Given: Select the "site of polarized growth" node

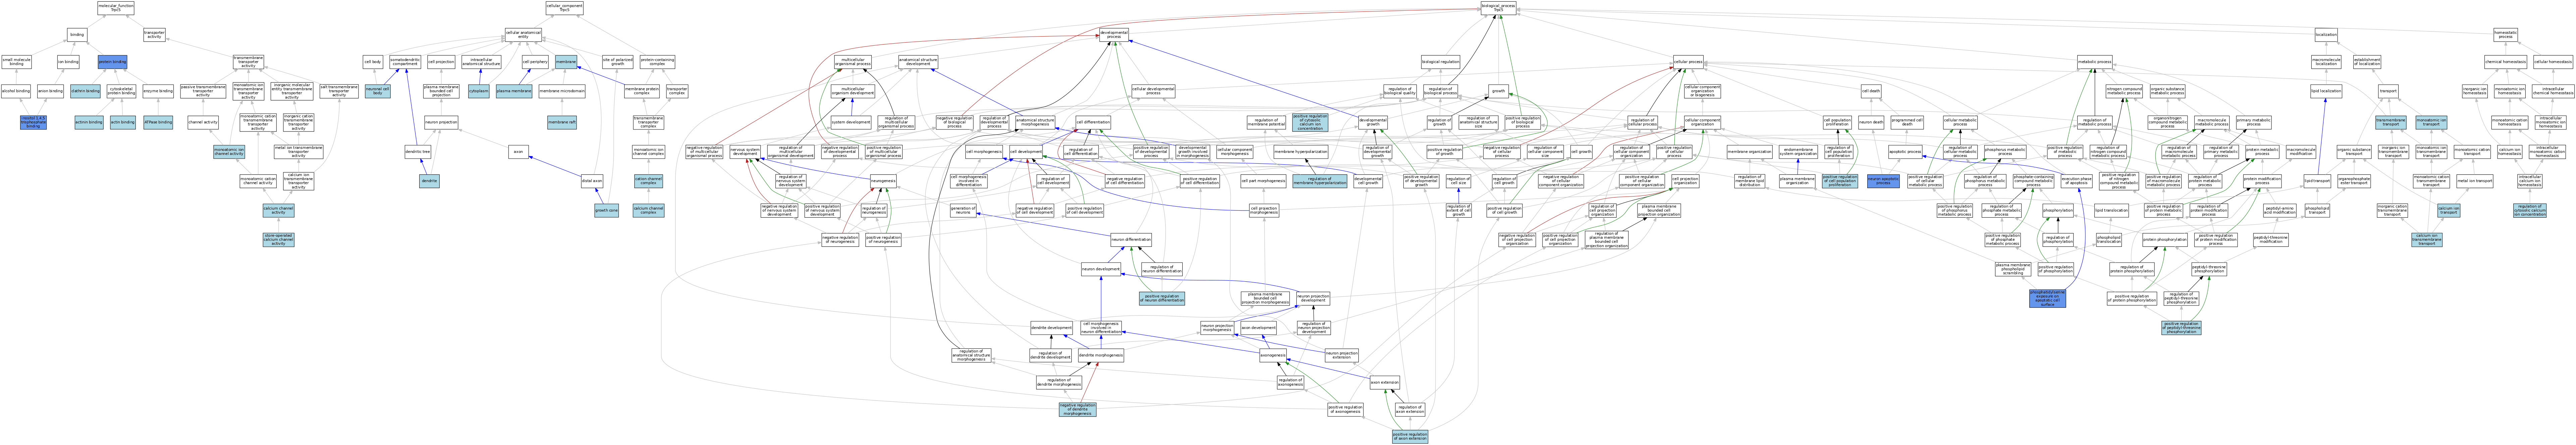Looking at the screenshot, I should [x=617, y=62].
